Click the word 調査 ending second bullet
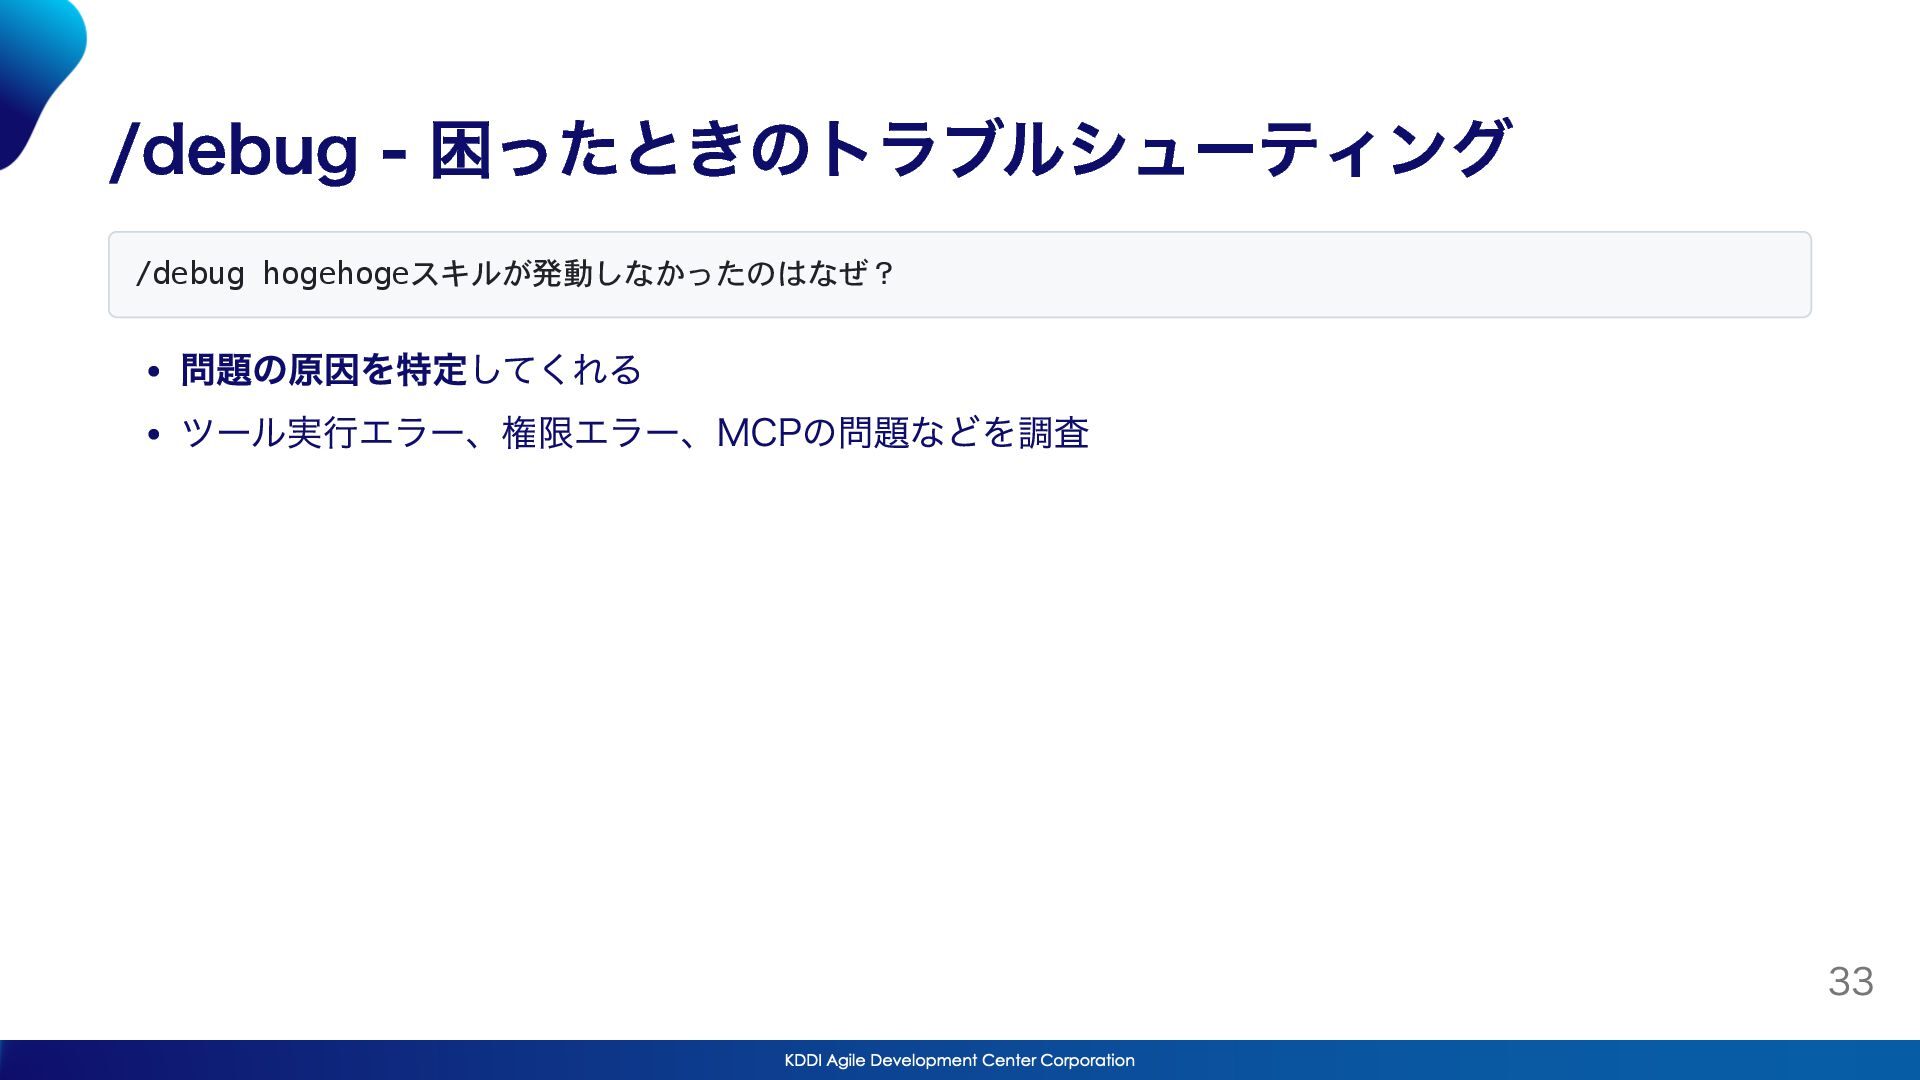1920x1080 pixels. (x=1053, y=433)
